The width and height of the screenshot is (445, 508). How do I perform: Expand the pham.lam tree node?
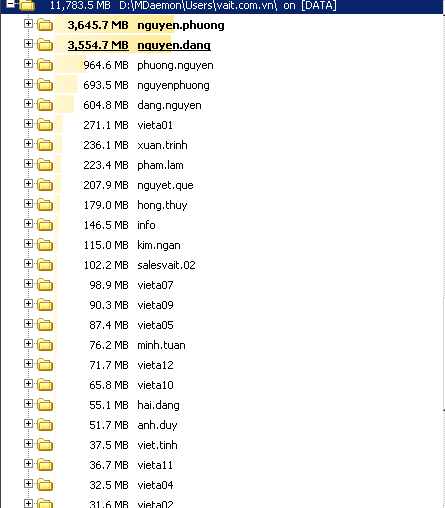tap(28, 164)
